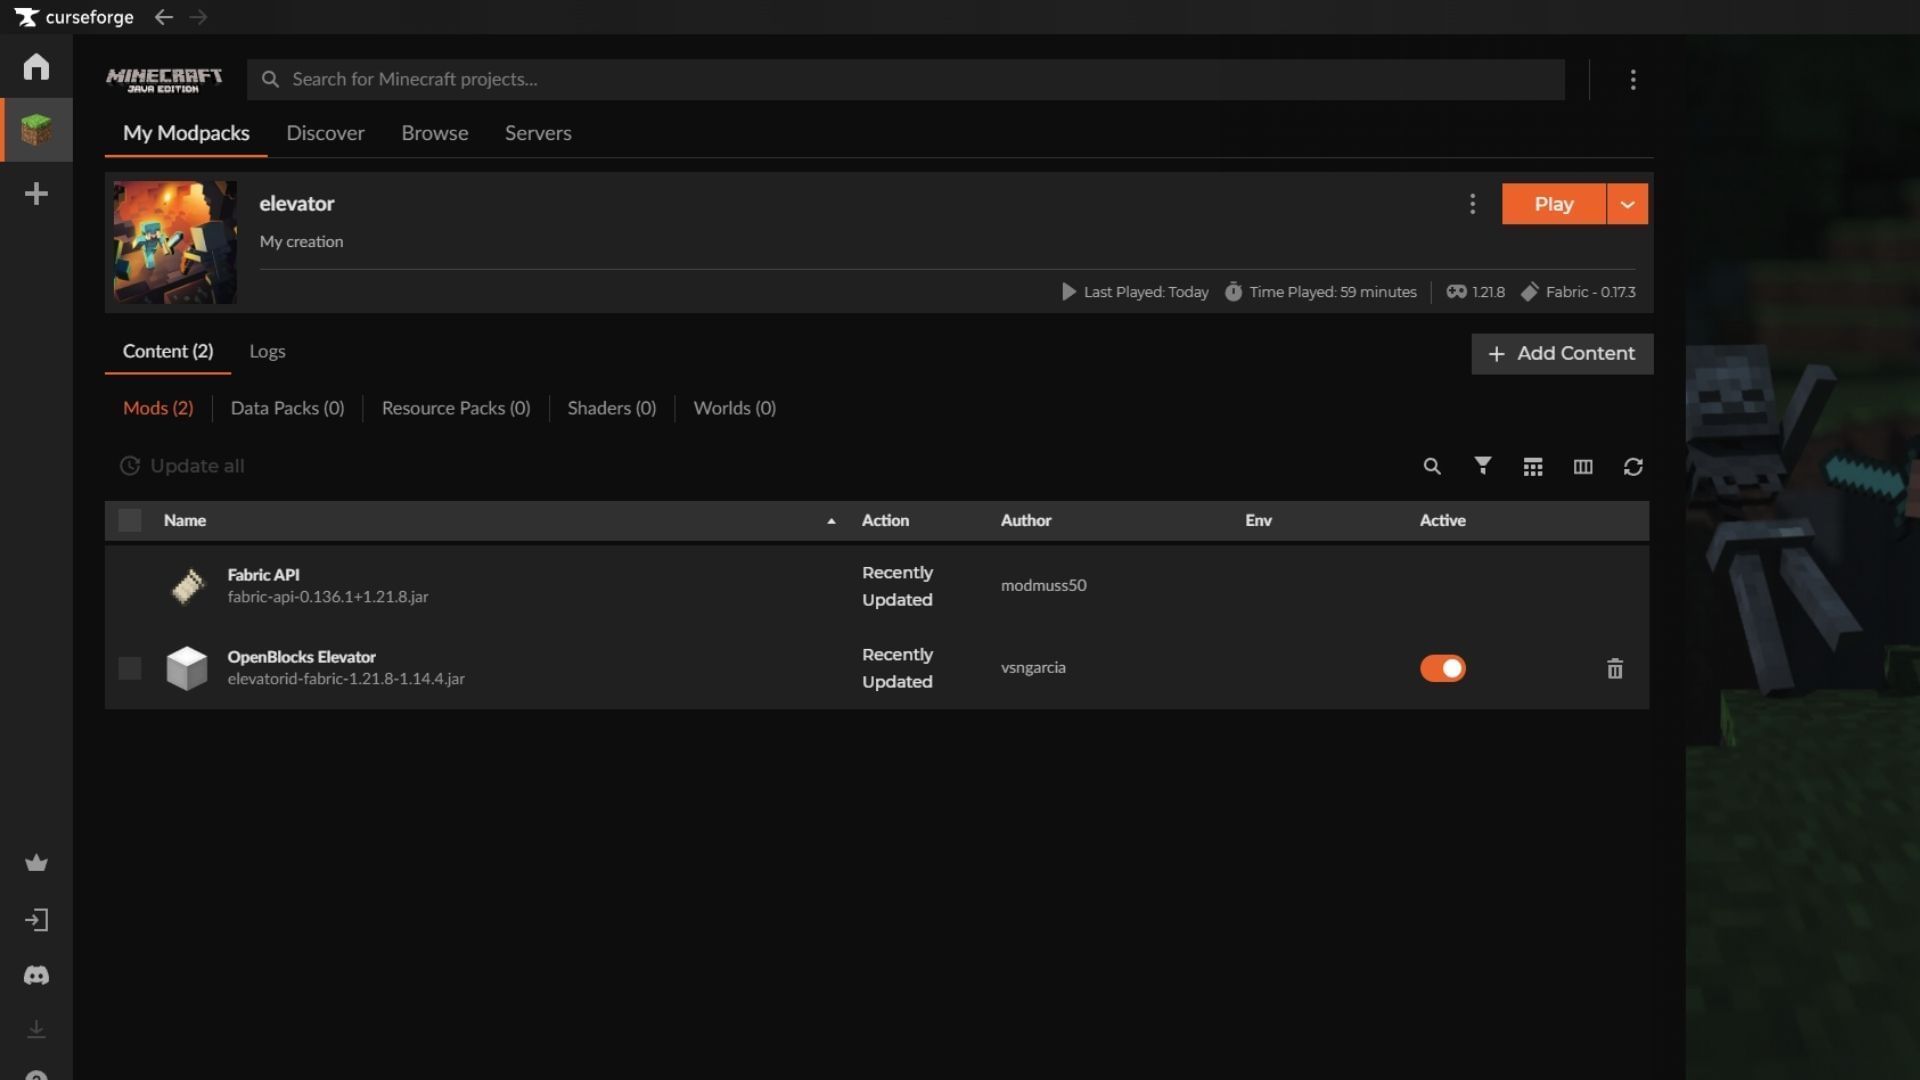The image size is (1920, 1080).
Task: Open the Discord icon in sidebar
Action: point(36,975)
